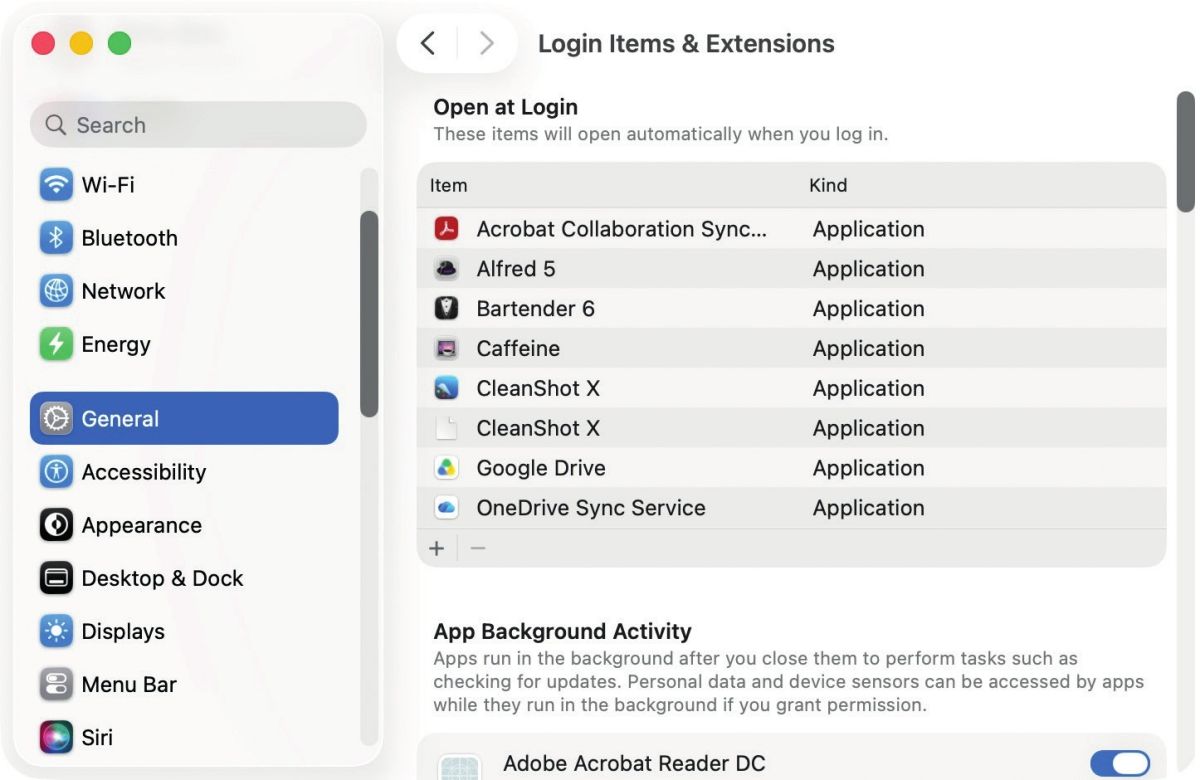Click the Adobe Acrobat Reader DC icon

coord(461,766)
